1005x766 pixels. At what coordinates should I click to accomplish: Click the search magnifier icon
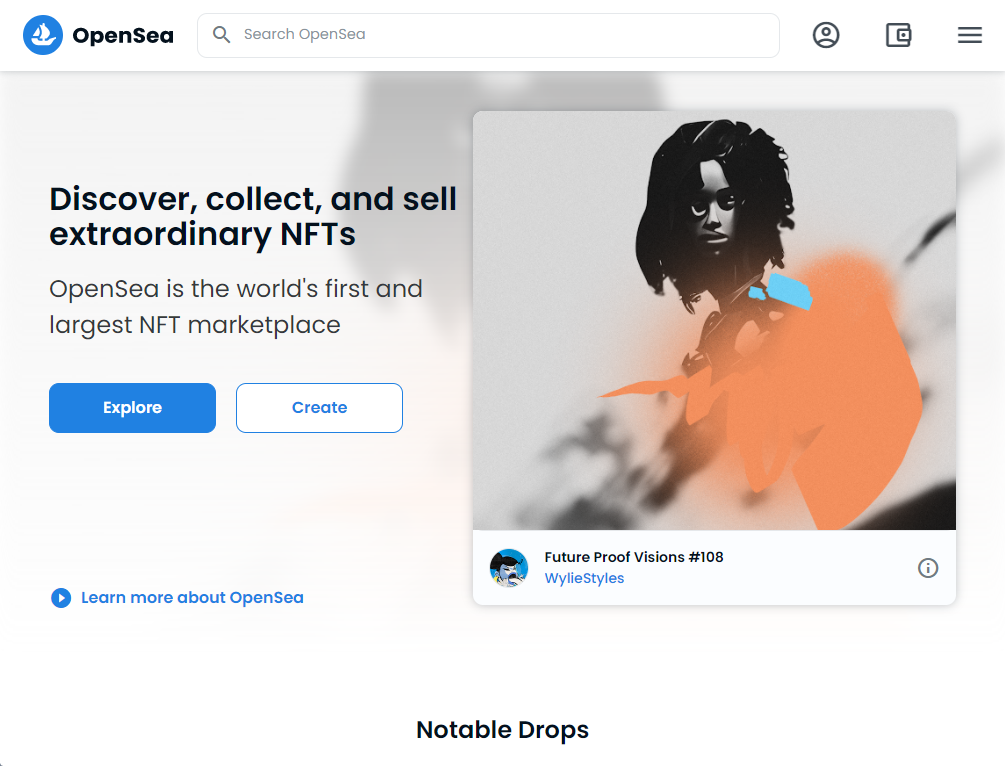click(x=221, y=35)
